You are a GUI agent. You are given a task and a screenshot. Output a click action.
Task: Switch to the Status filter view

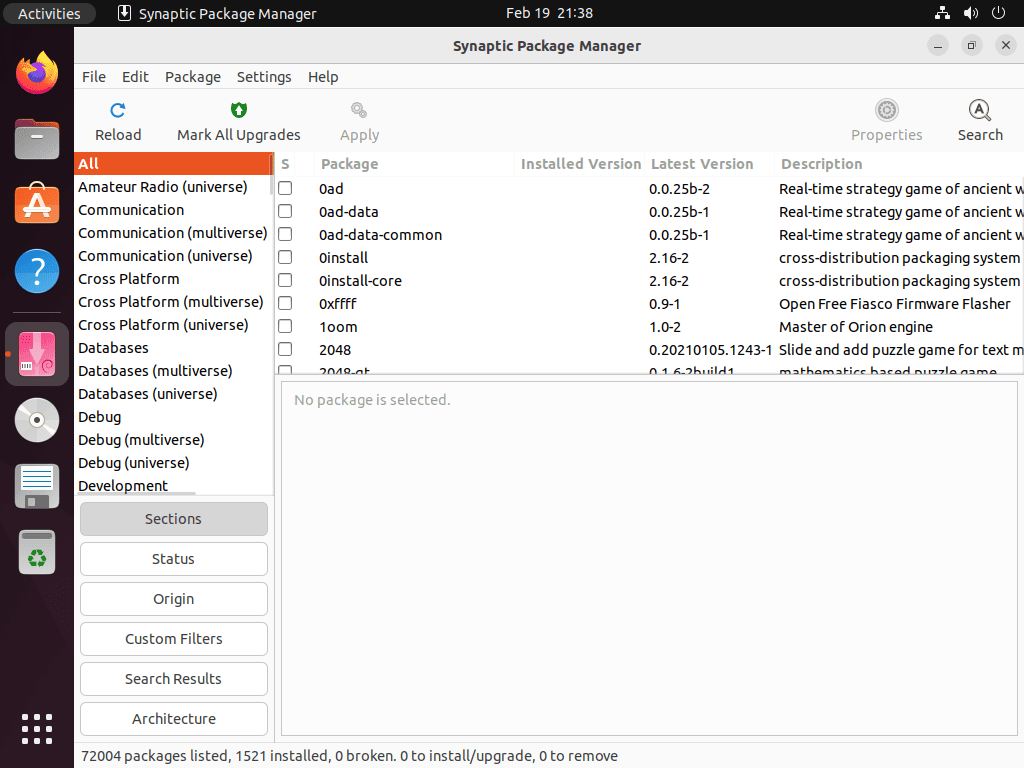[x=173, y=559]
